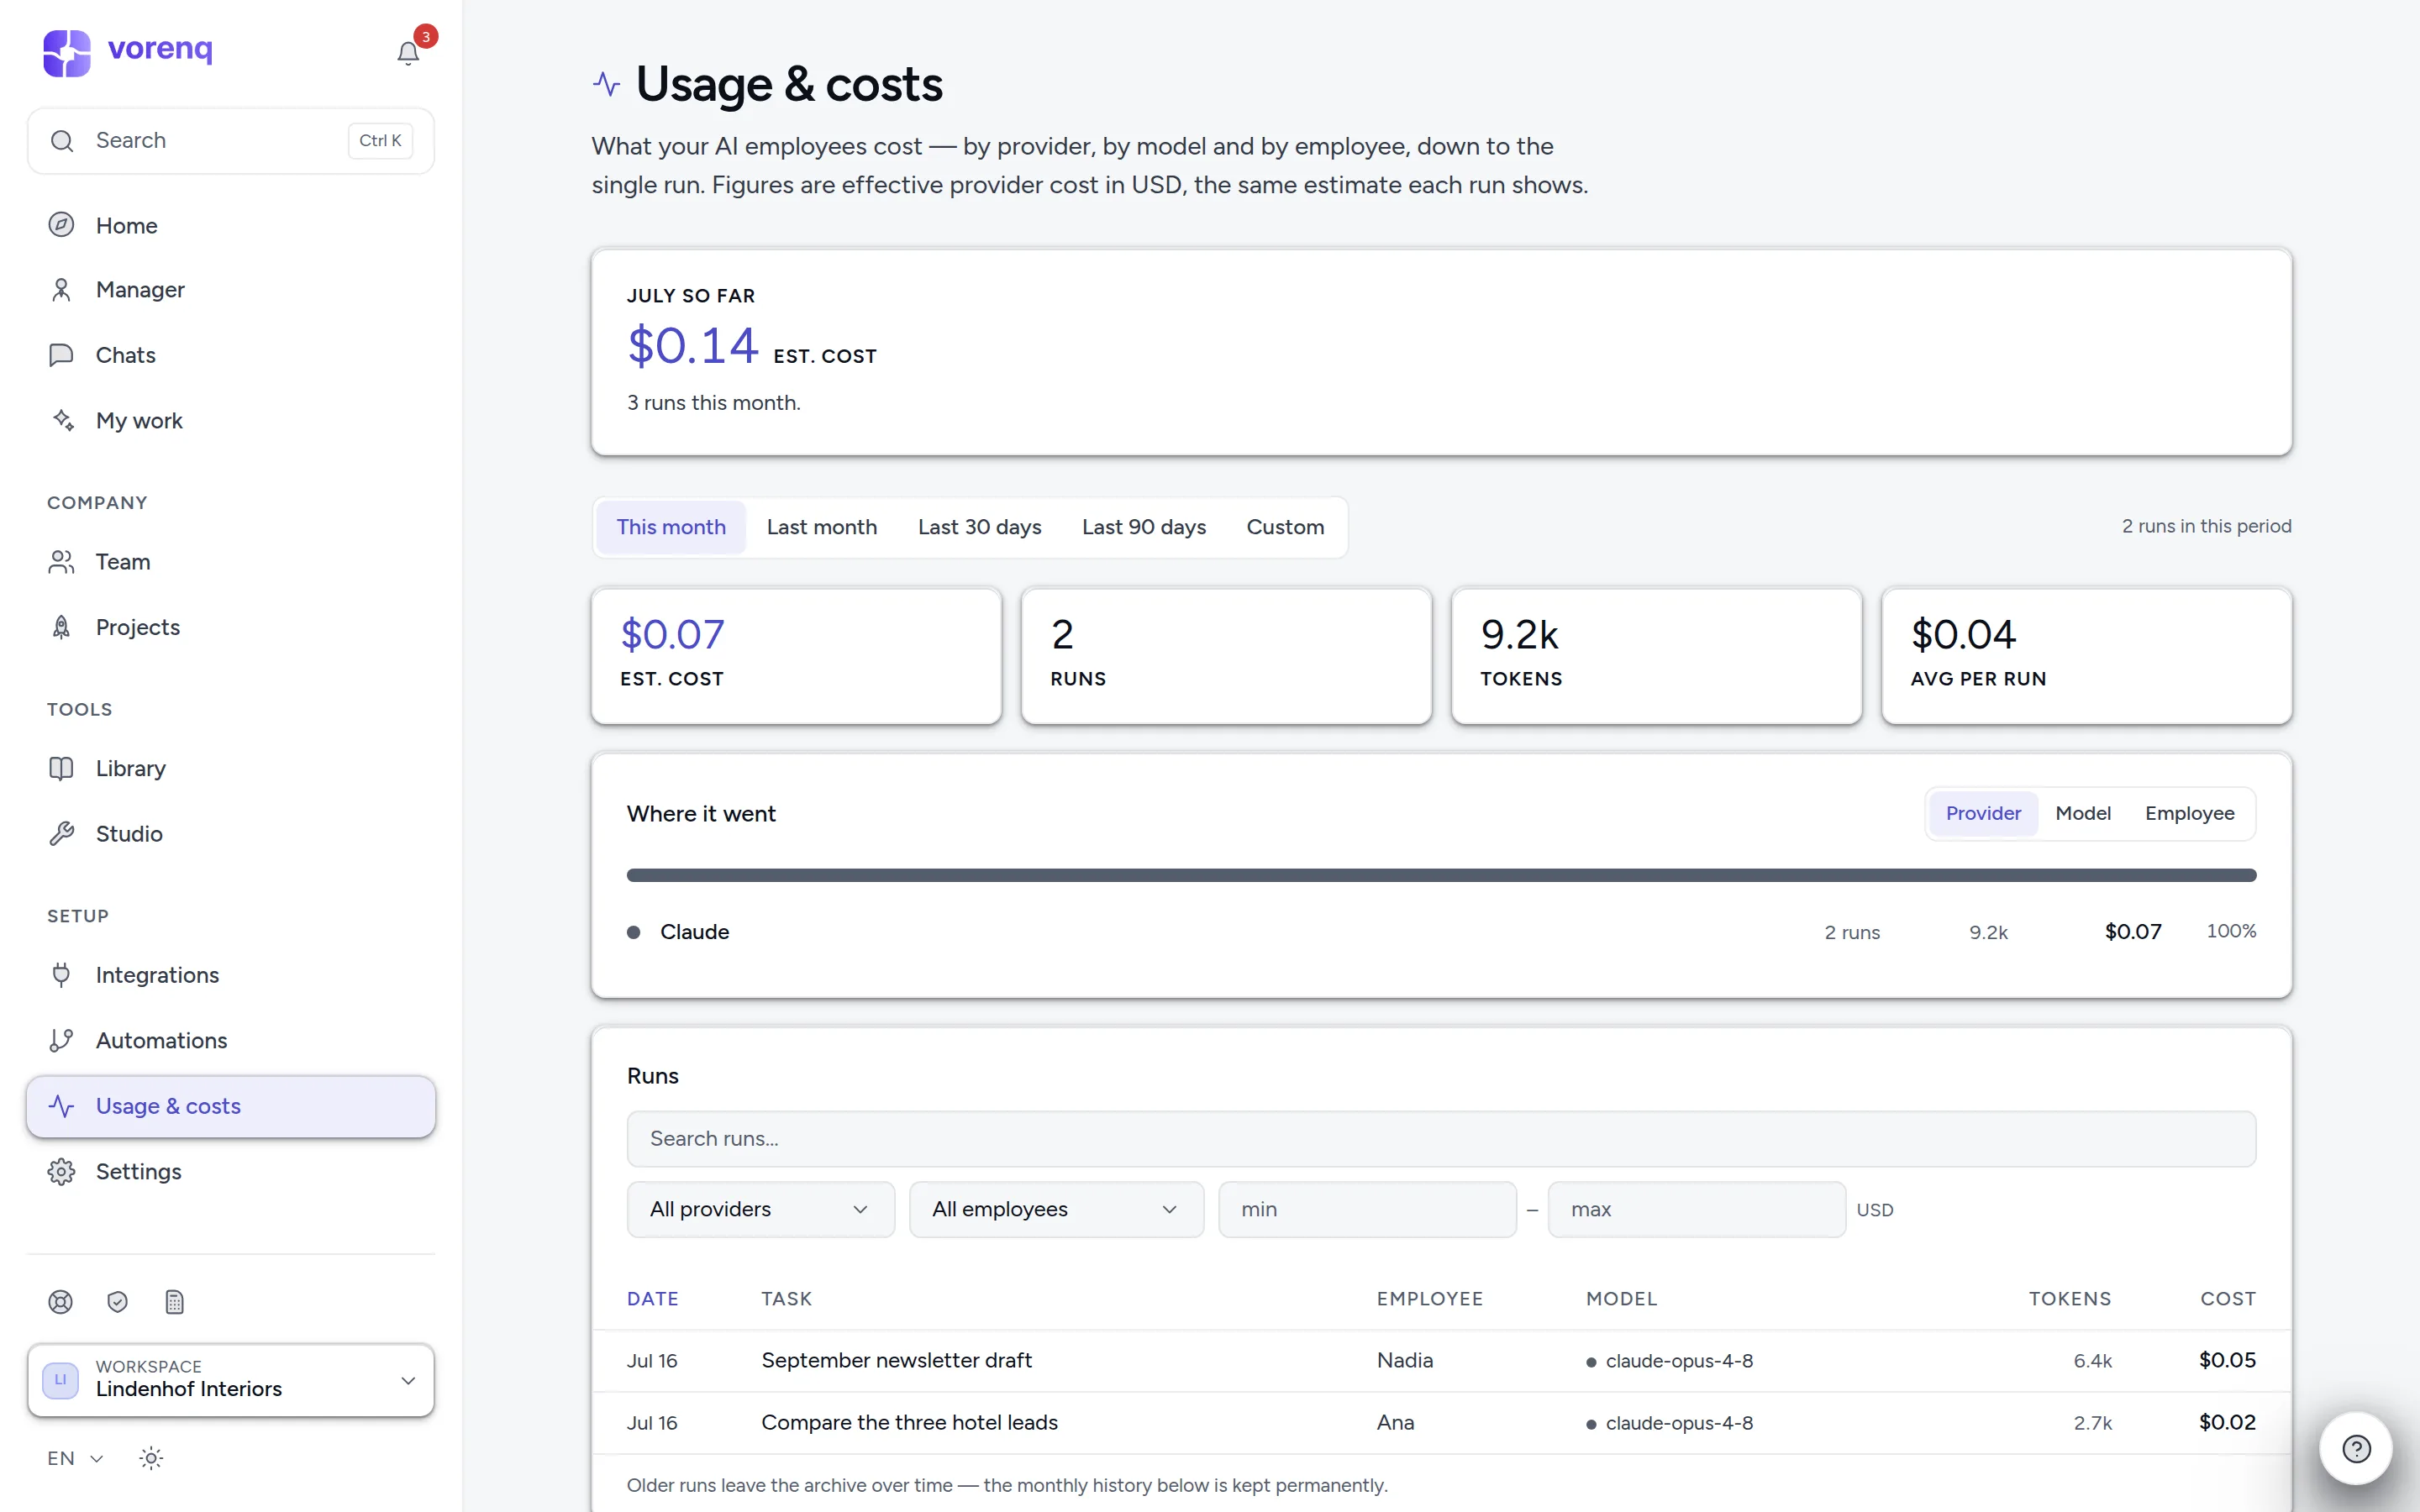Click the Settings gear icon

(61, 1171)
